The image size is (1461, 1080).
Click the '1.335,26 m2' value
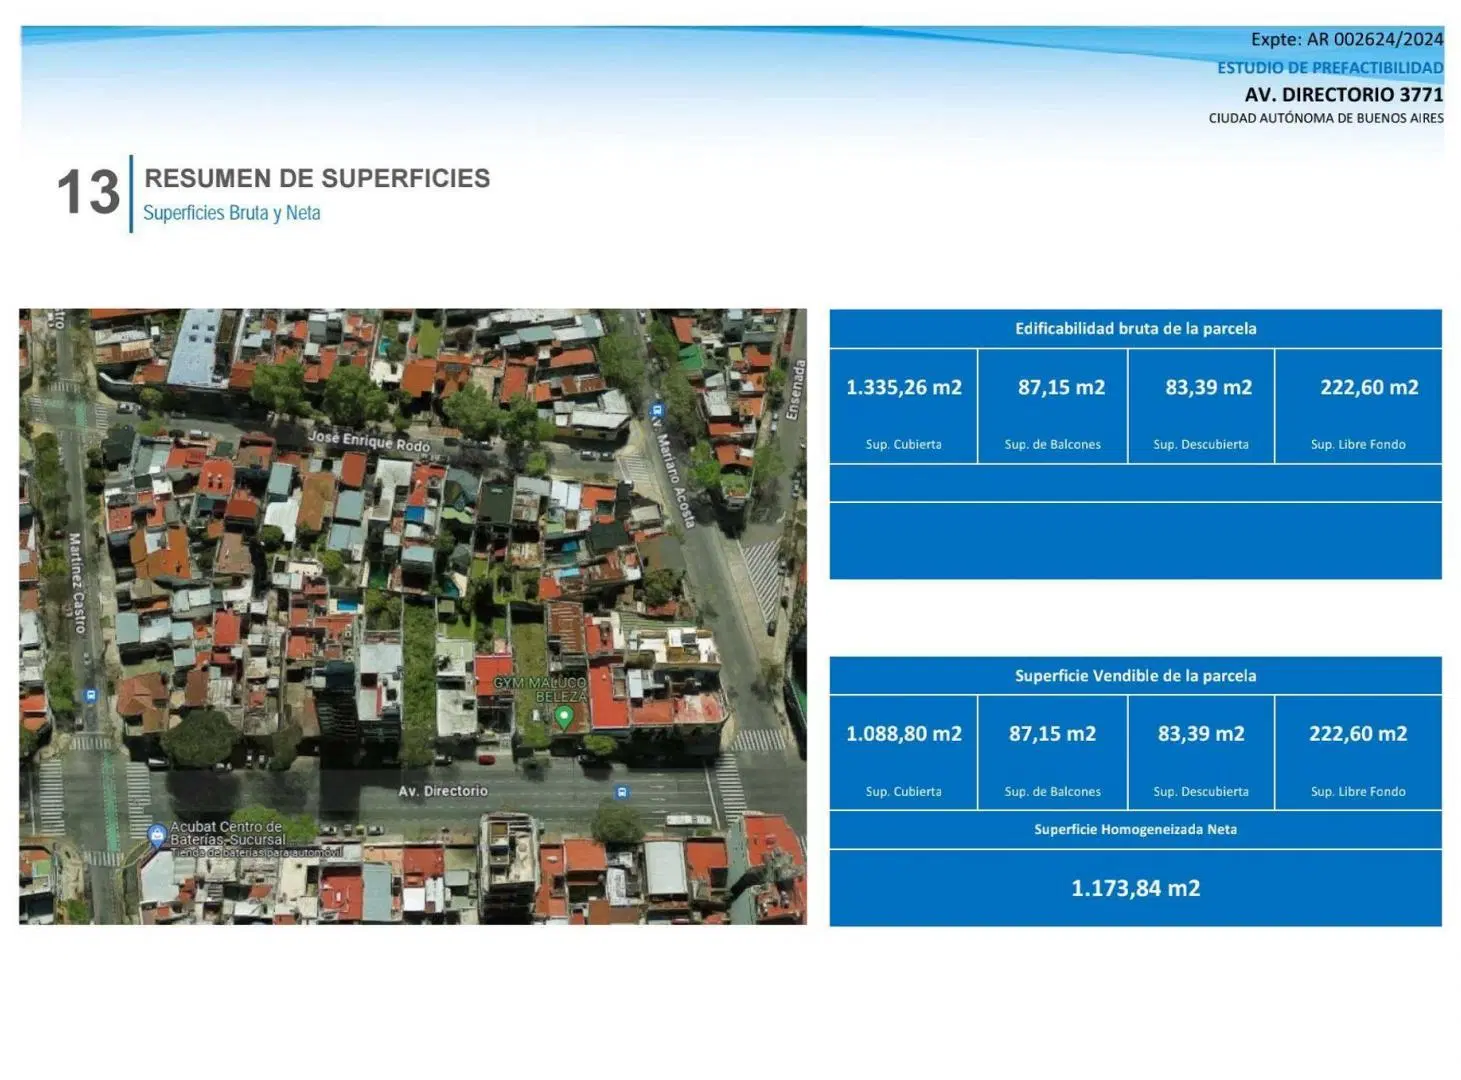(904, 387)
